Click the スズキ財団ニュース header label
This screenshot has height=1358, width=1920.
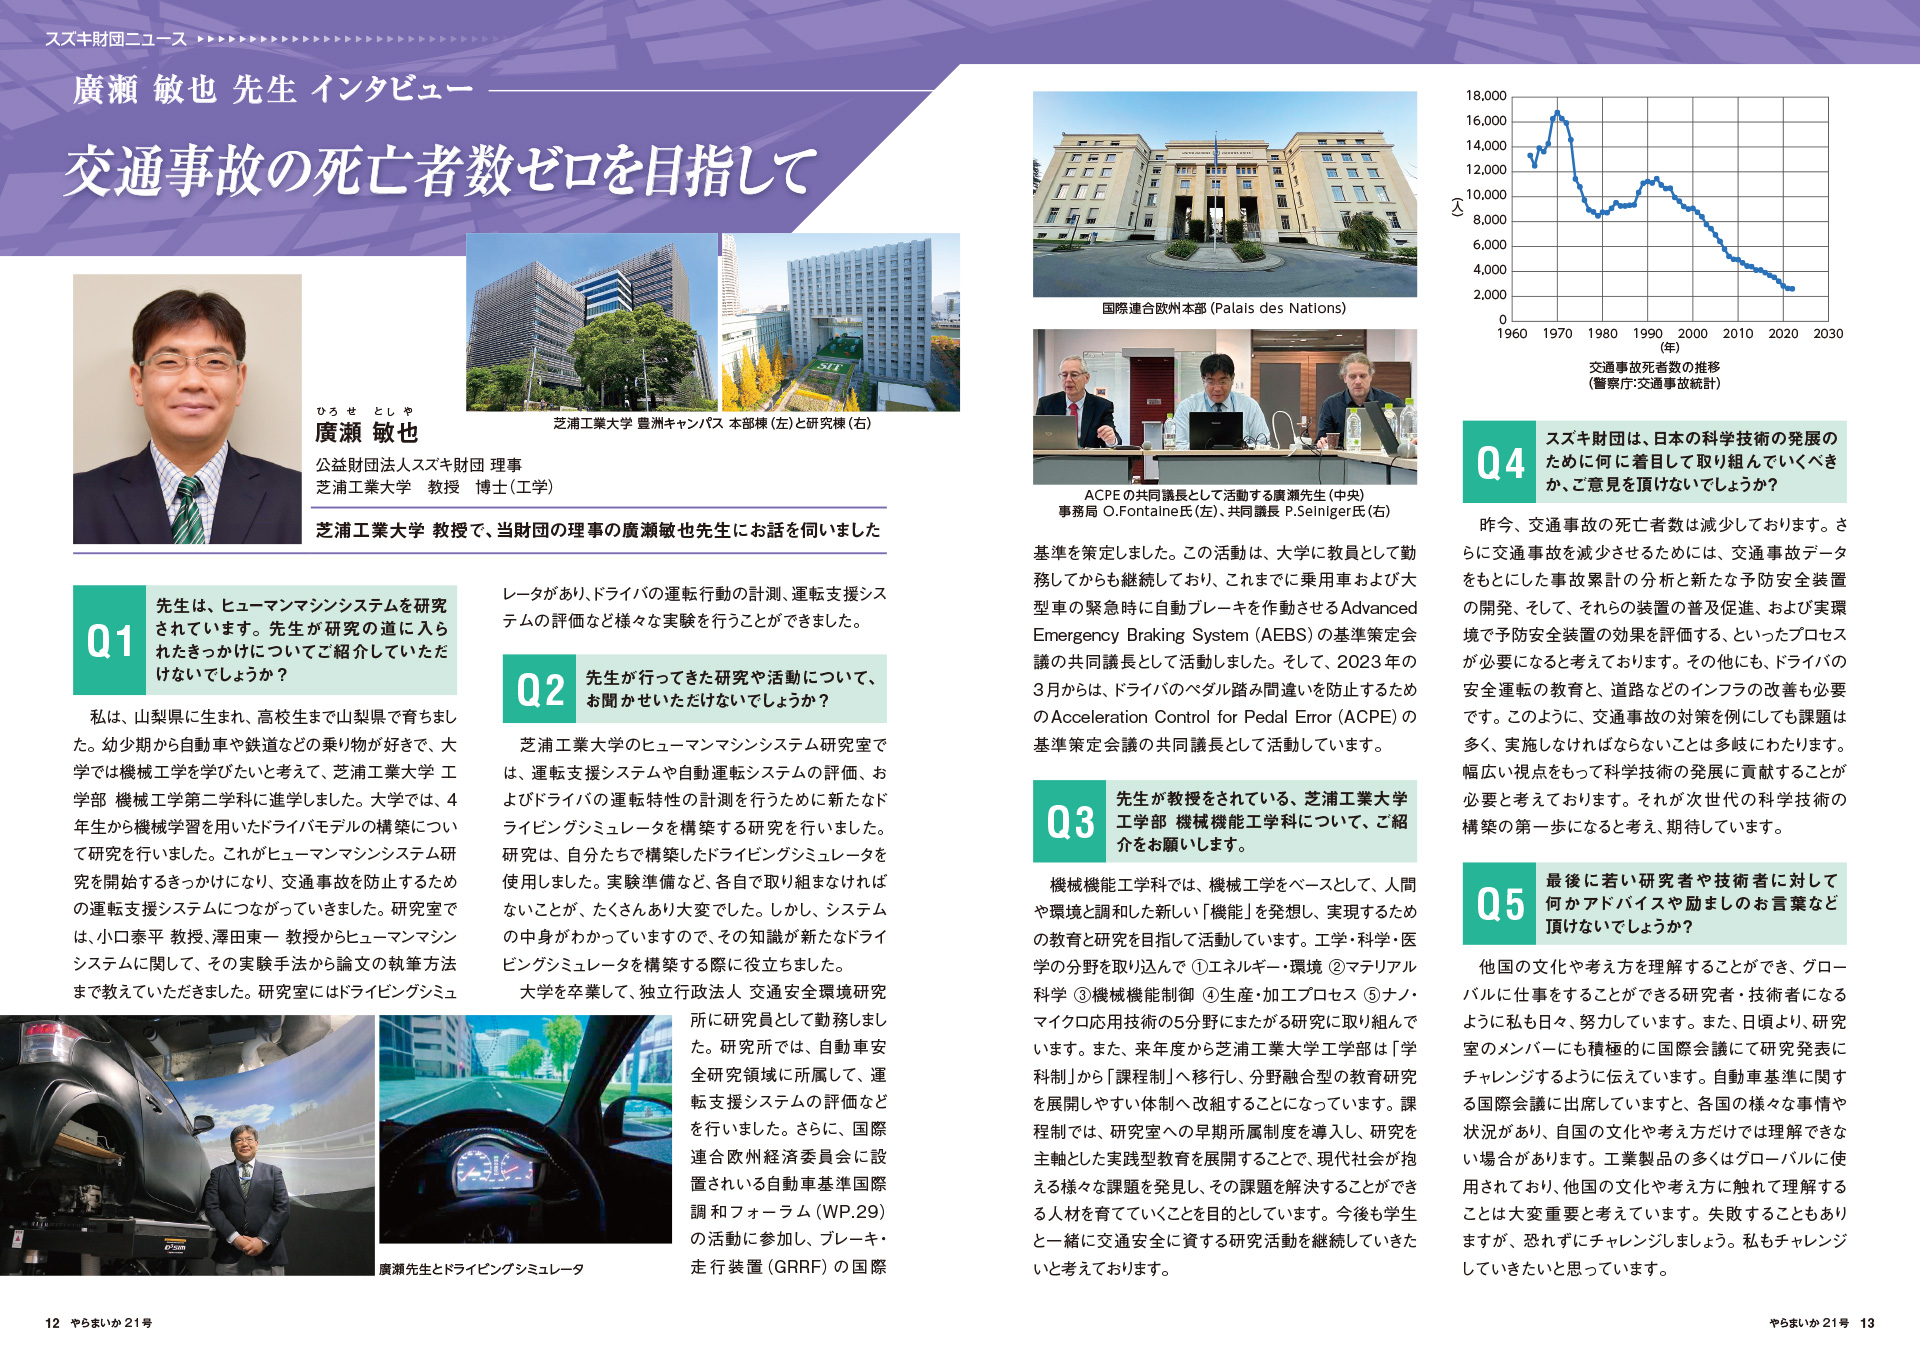[115, 39]
